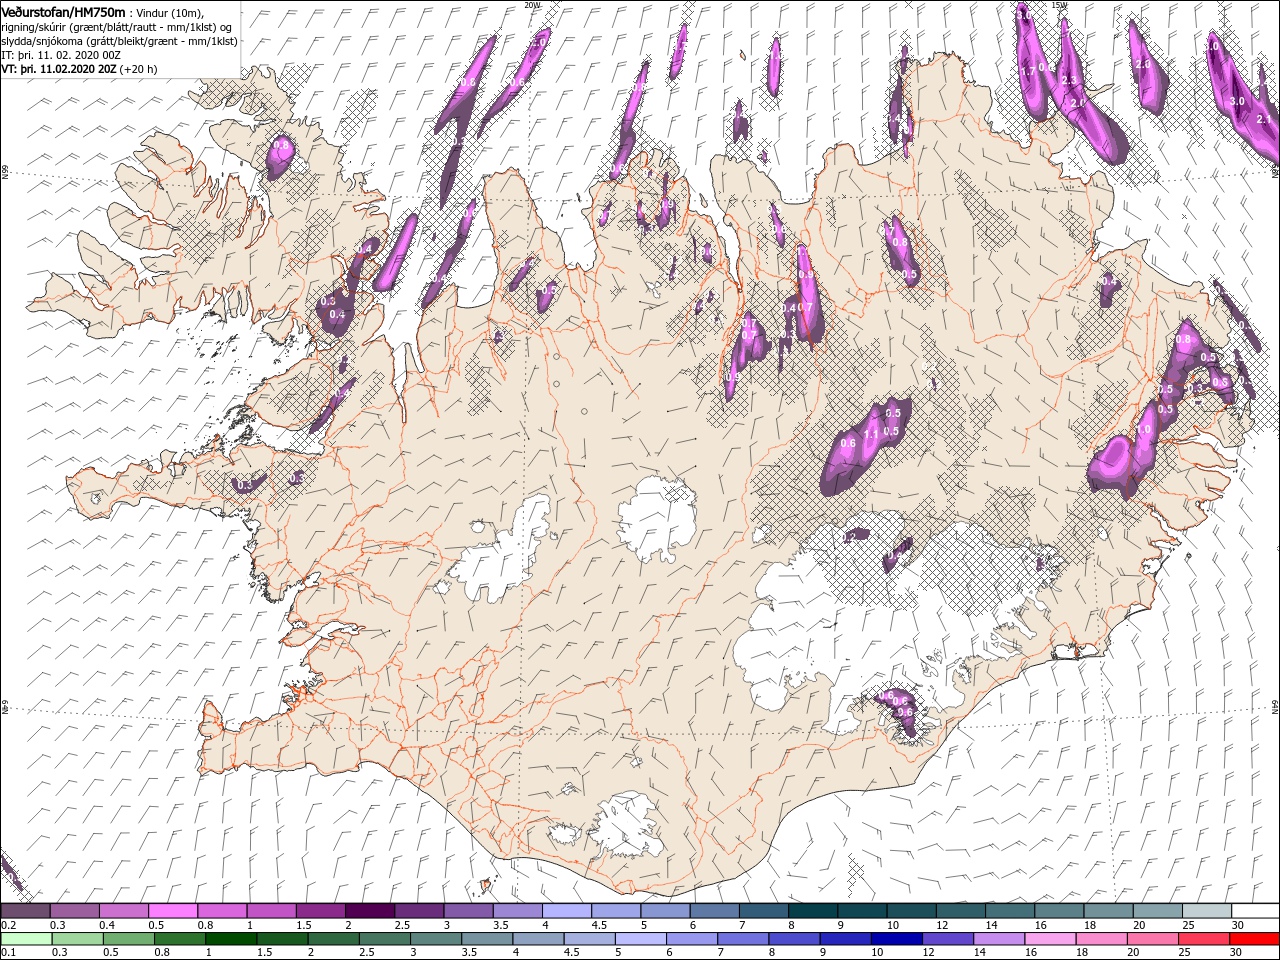Click the 'slydda/snjókoma' legend description line
Viewport: 1280px width, 960px height.
119,41
